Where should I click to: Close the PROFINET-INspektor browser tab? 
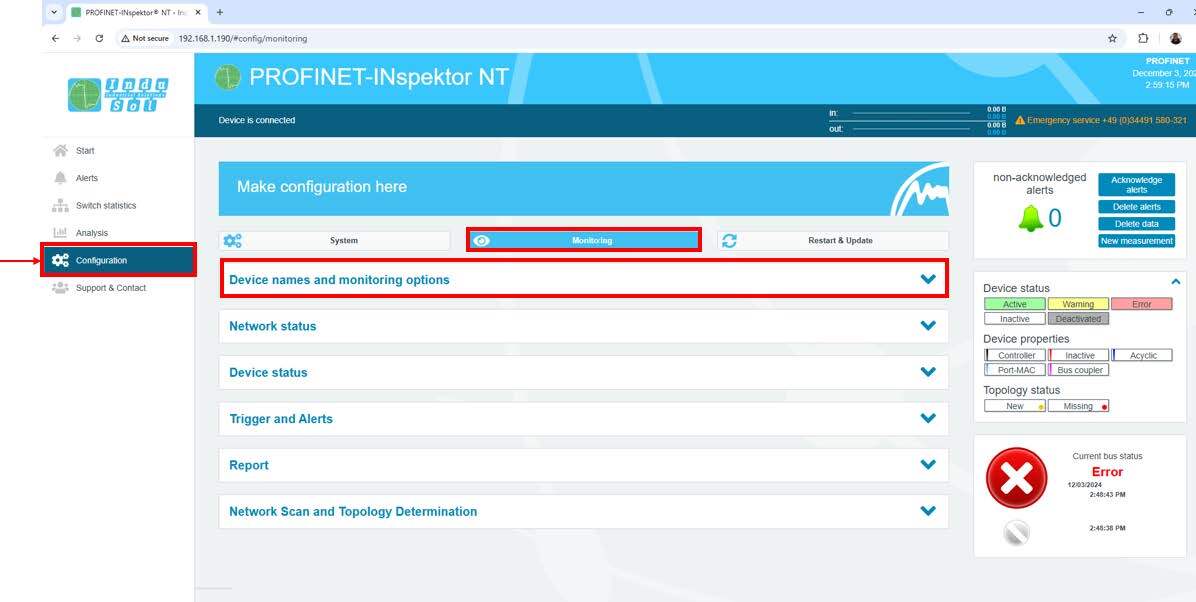pyautogui.click(x=198, y=12)
